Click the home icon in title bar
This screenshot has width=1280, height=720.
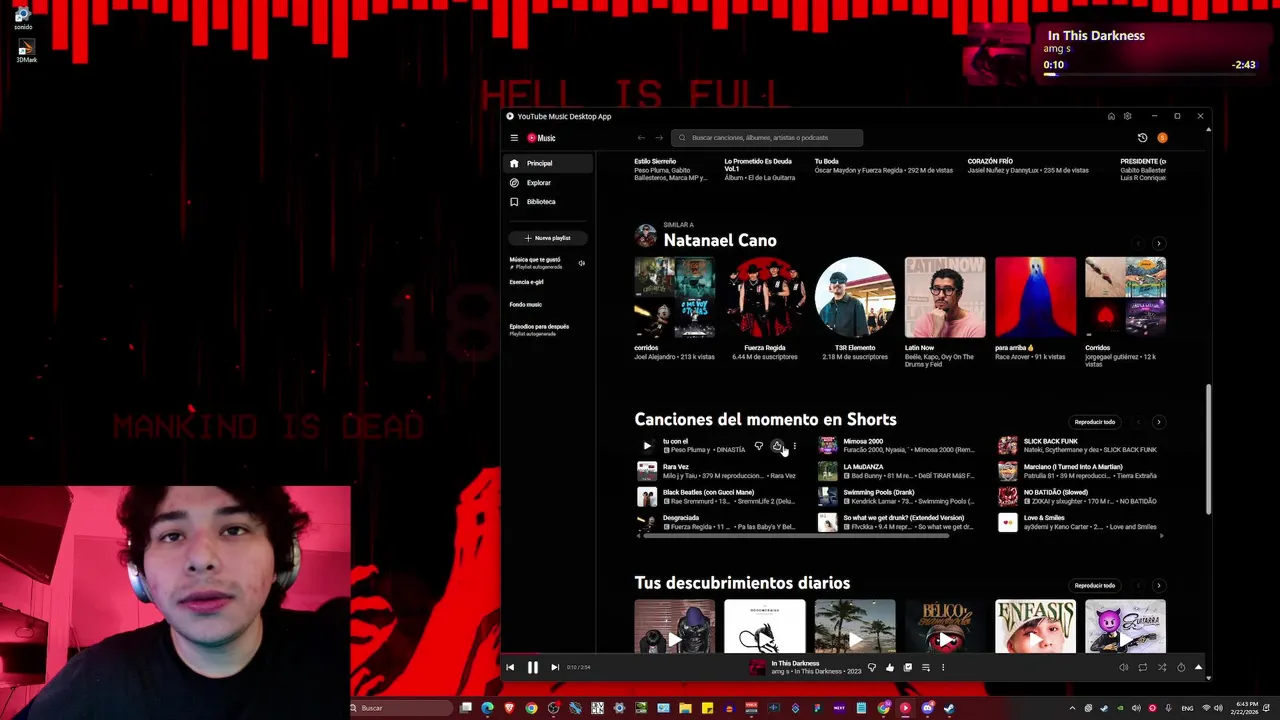[1111, 116]
